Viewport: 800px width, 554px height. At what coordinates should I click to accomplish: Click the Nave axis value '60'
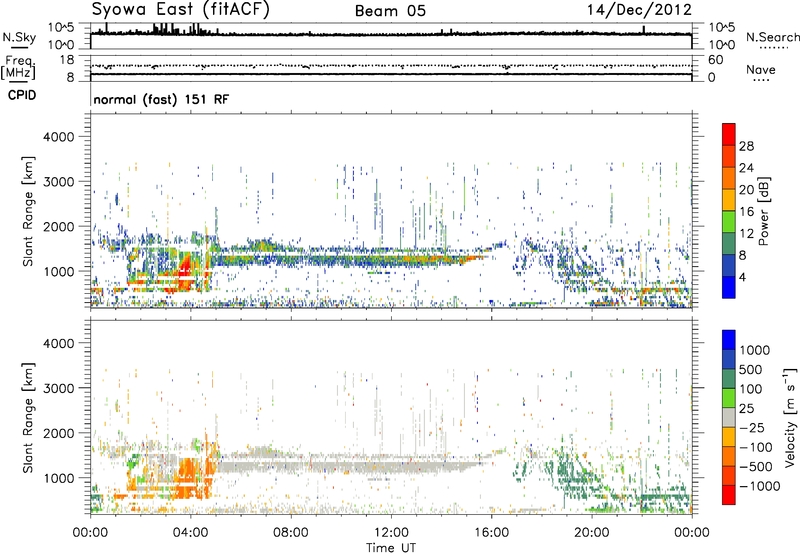click(715, 60)
